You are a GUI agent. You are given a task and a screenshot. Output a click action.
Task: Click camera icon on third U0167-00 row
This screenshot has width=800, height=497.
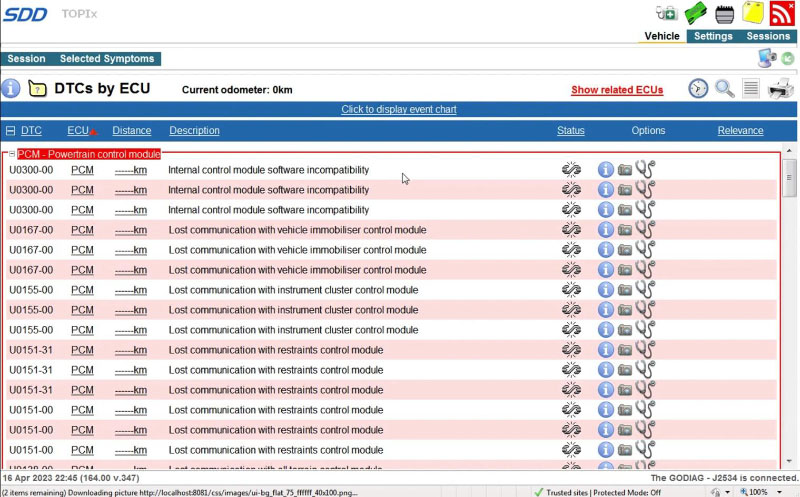click(x=624, y=270)
